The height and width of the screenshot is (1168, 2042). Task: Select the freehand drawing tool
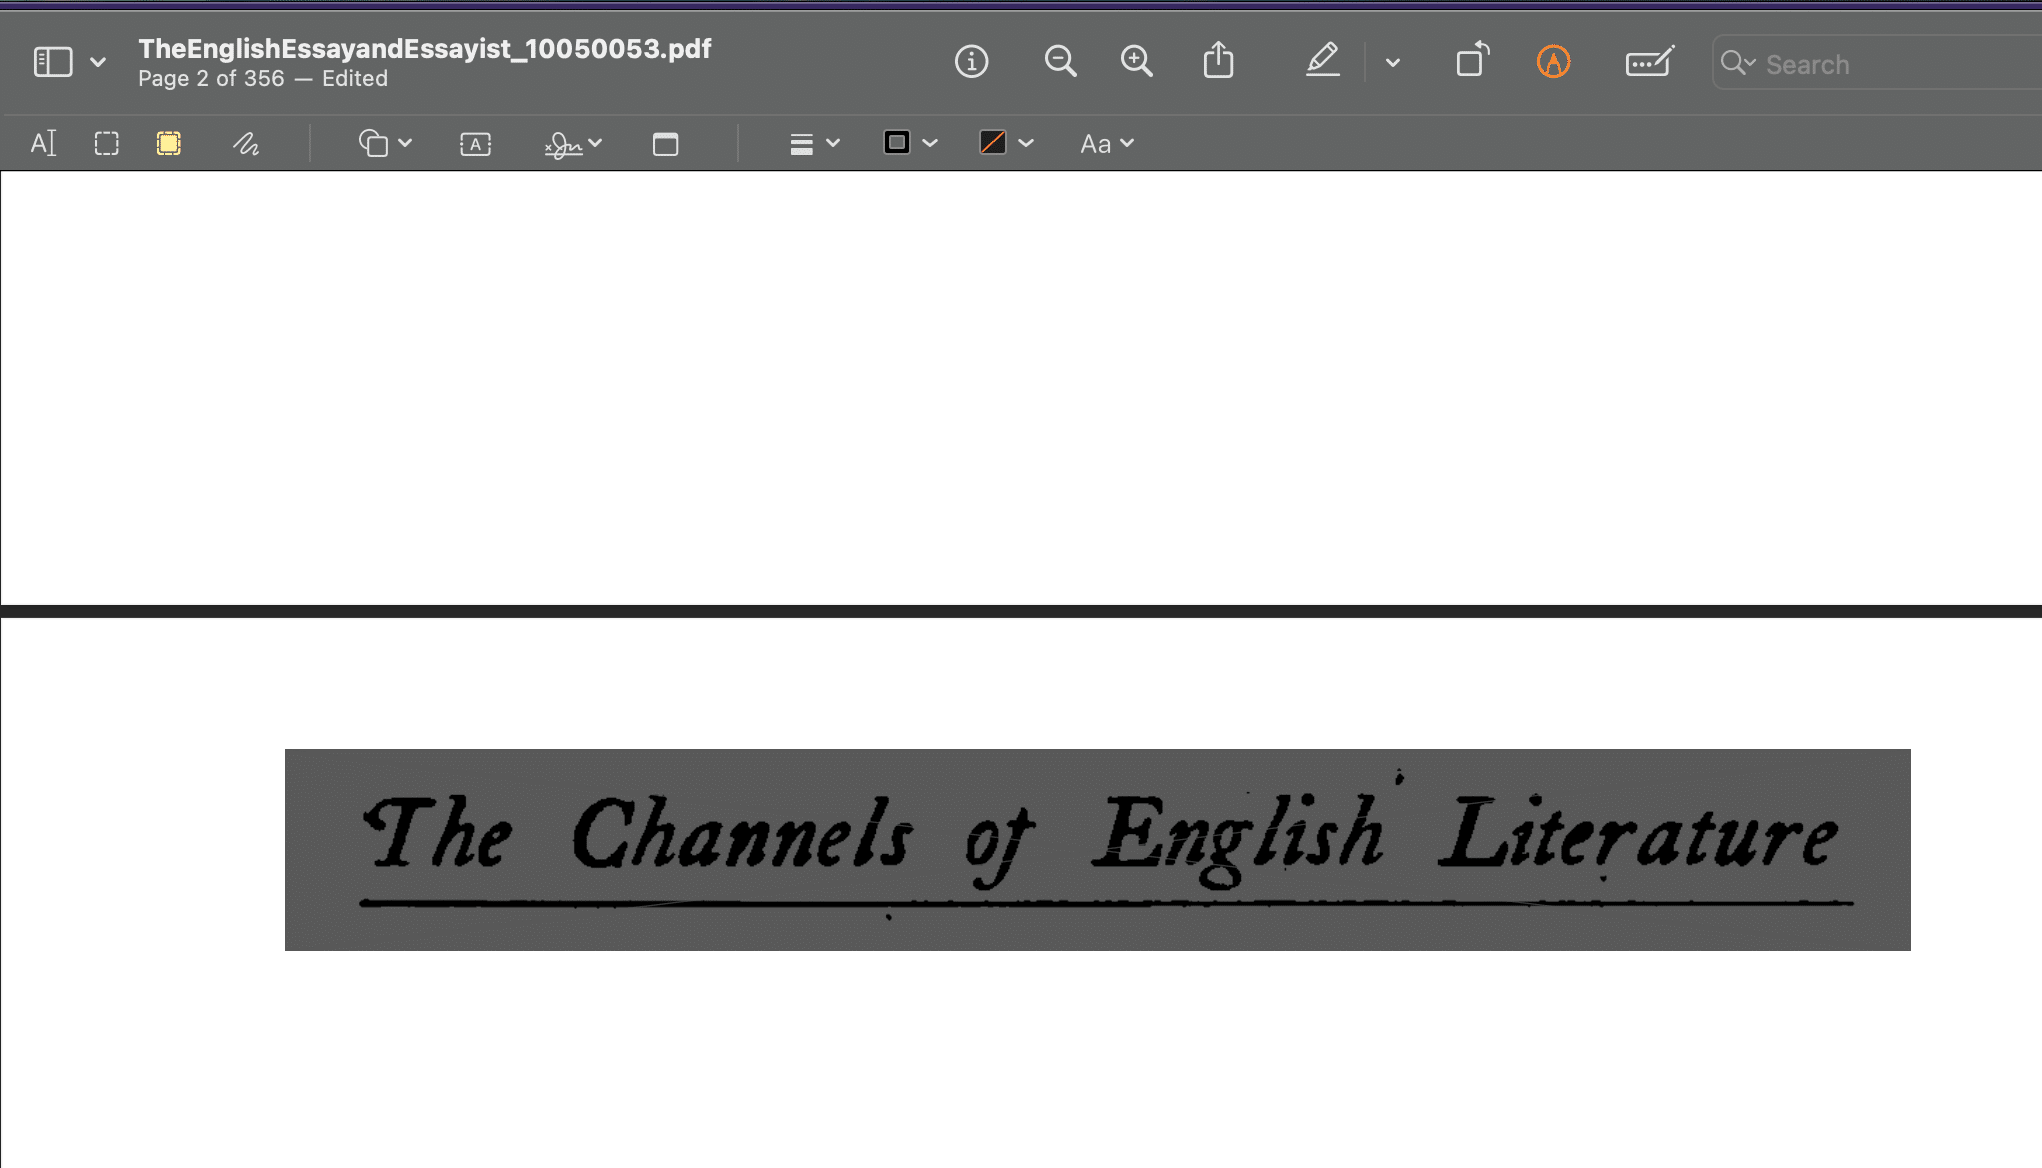coord(245,143)
